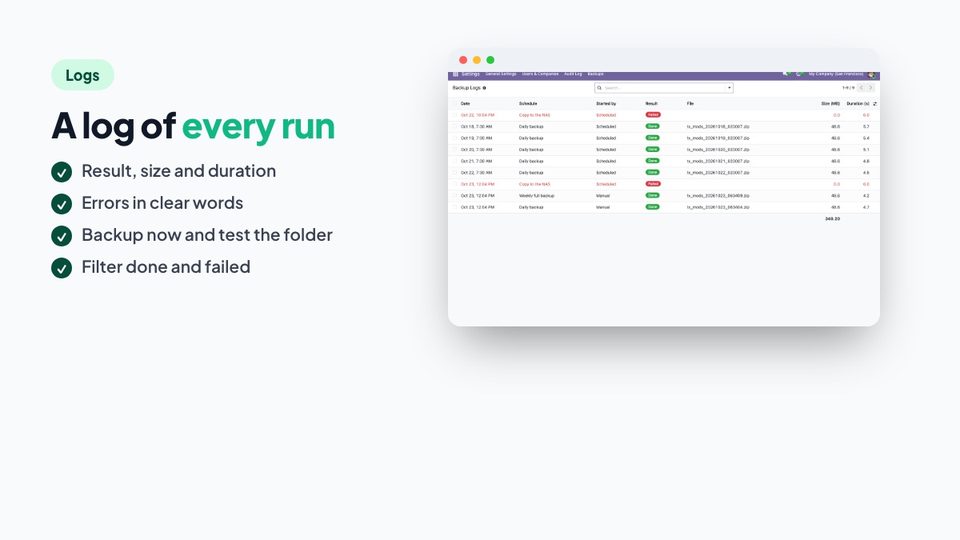Click the red window close dot
Viewport: 960px width, 540px height.
point(463,60)
